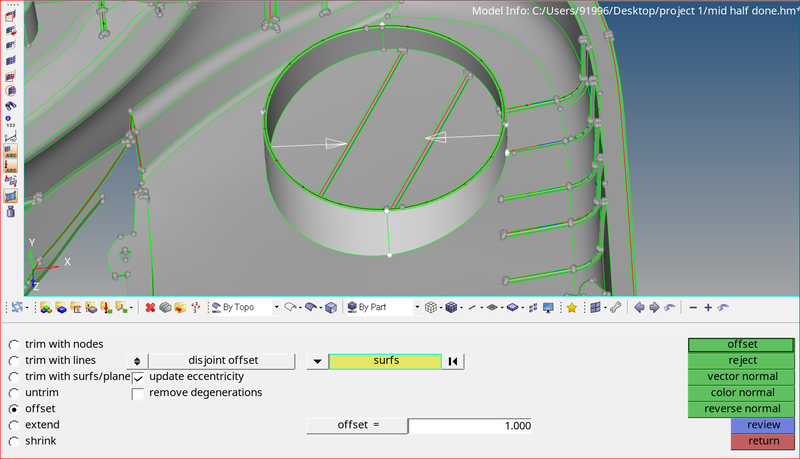Click the monitor display icon
800x459 pixels.
[548, 308]
